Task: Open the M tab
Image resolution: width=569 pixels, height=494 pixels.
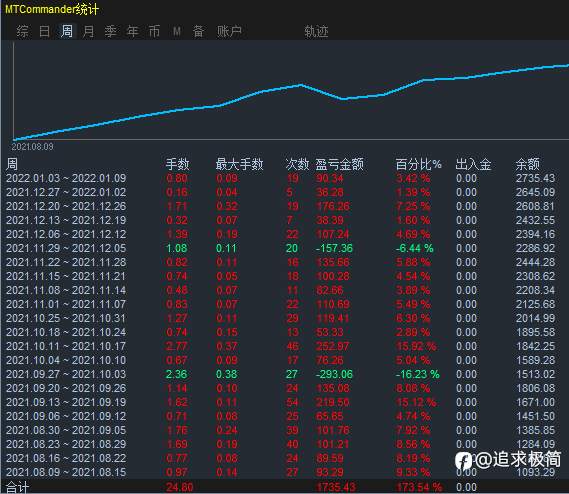Action: point(177,31)
